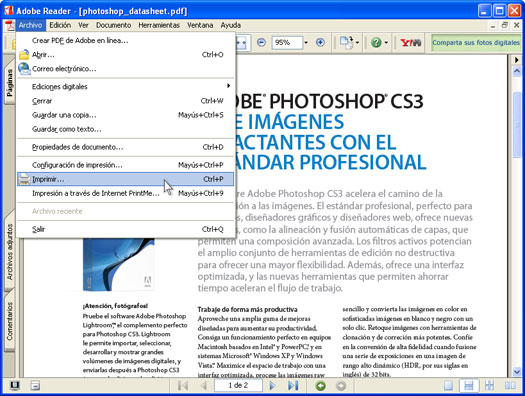This screenshot has width=525, height=396.
Task: Click the printer icon next to Imprimir
Action: pyautogui.click(x=24, y=179)
